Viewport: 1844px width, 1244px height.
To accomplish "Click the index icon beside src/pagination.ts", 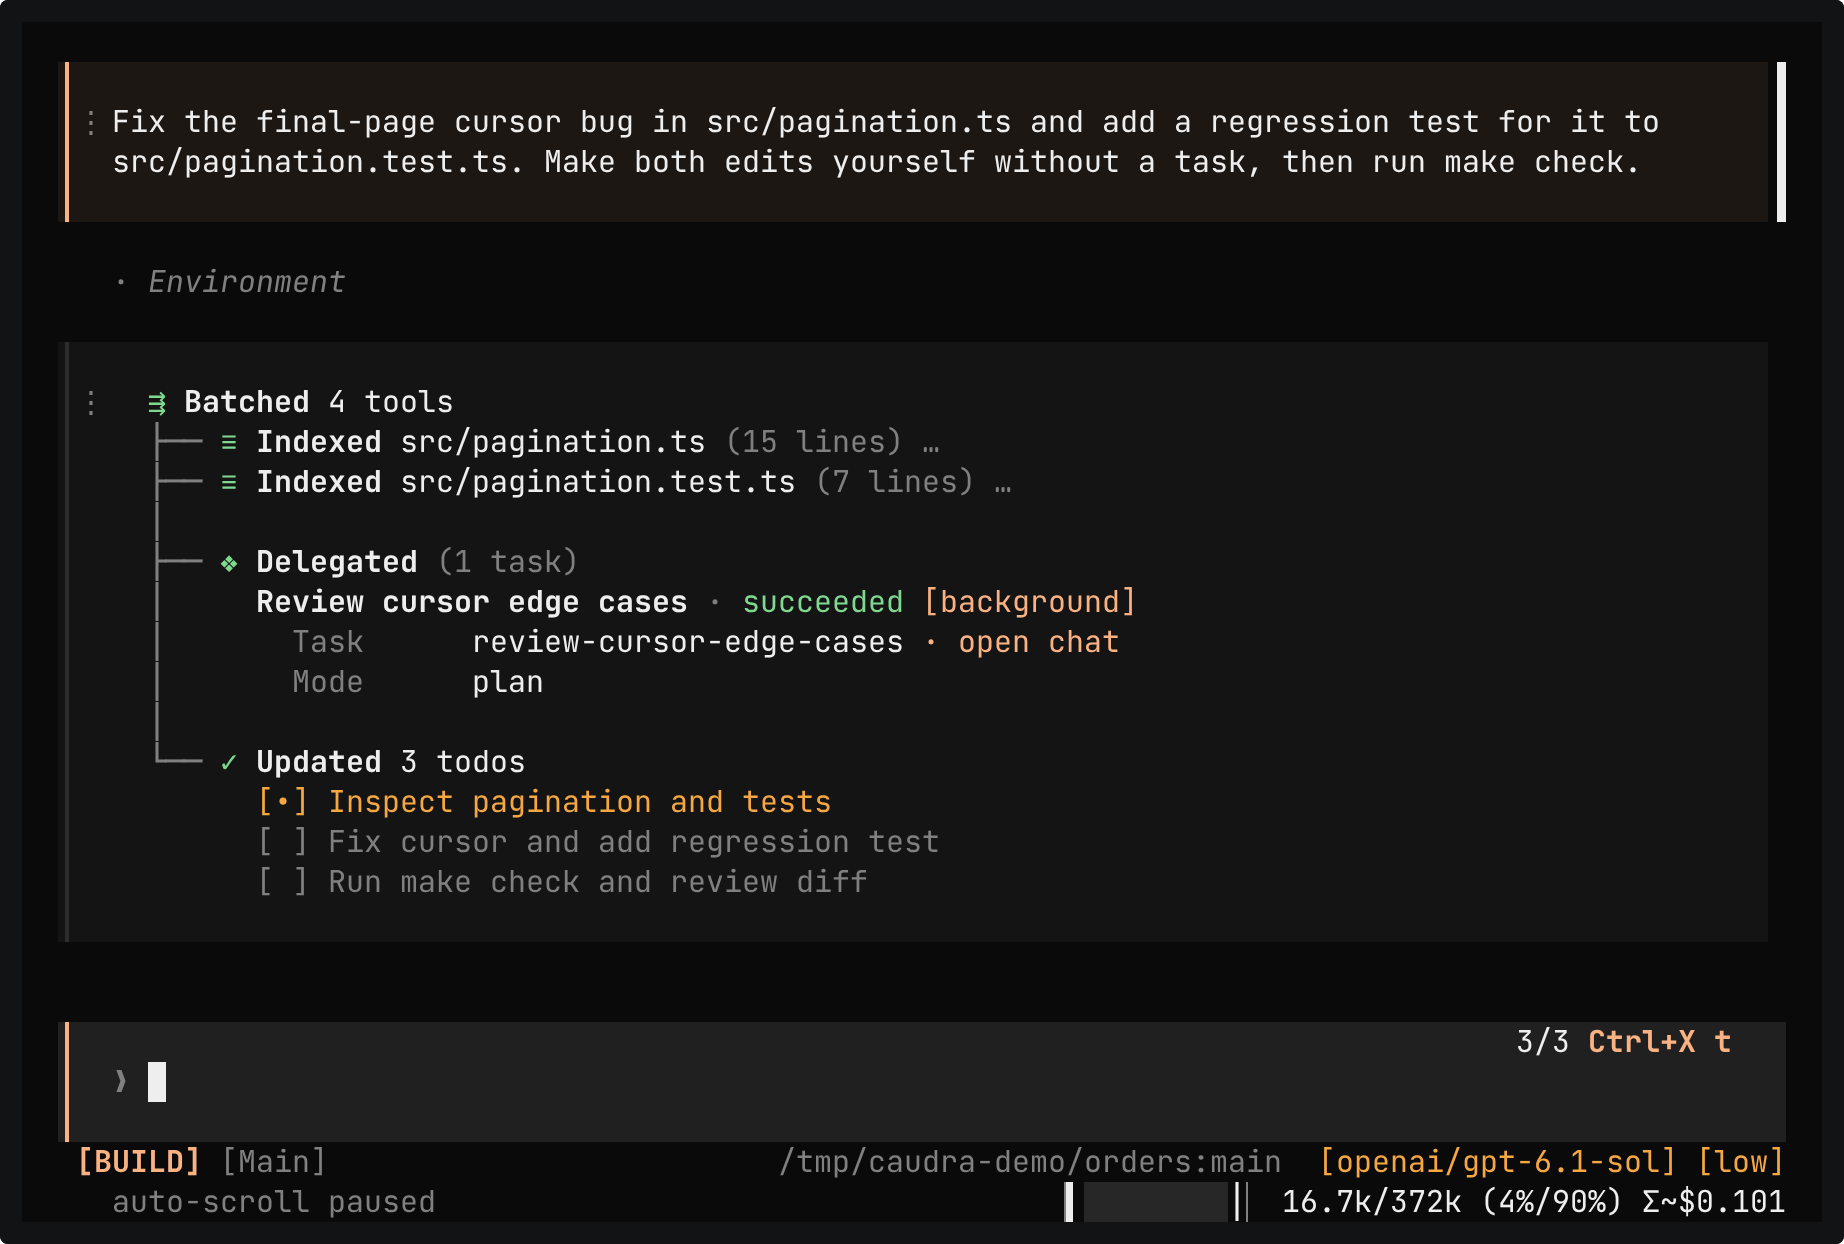I will point(229,442).
